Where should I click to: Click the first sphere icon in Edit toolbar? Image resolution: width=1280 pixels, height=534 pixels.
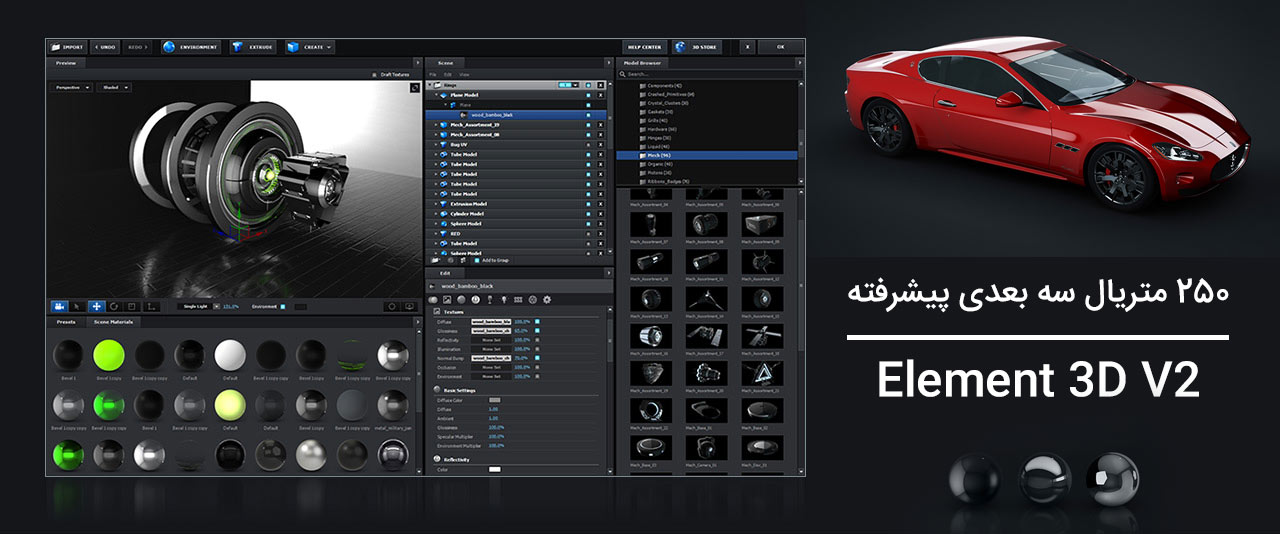[x=433, y=299]
